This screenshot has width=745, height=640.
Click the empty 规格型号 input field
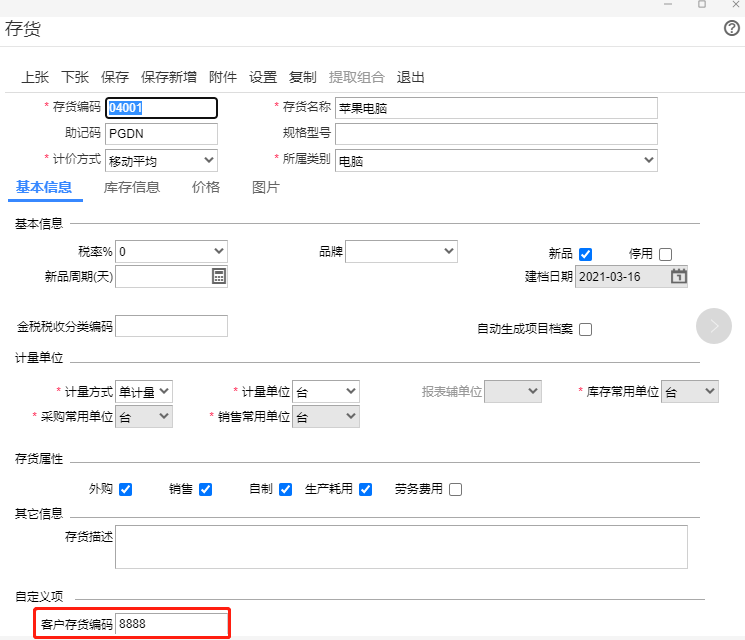[x=496, y=134]
